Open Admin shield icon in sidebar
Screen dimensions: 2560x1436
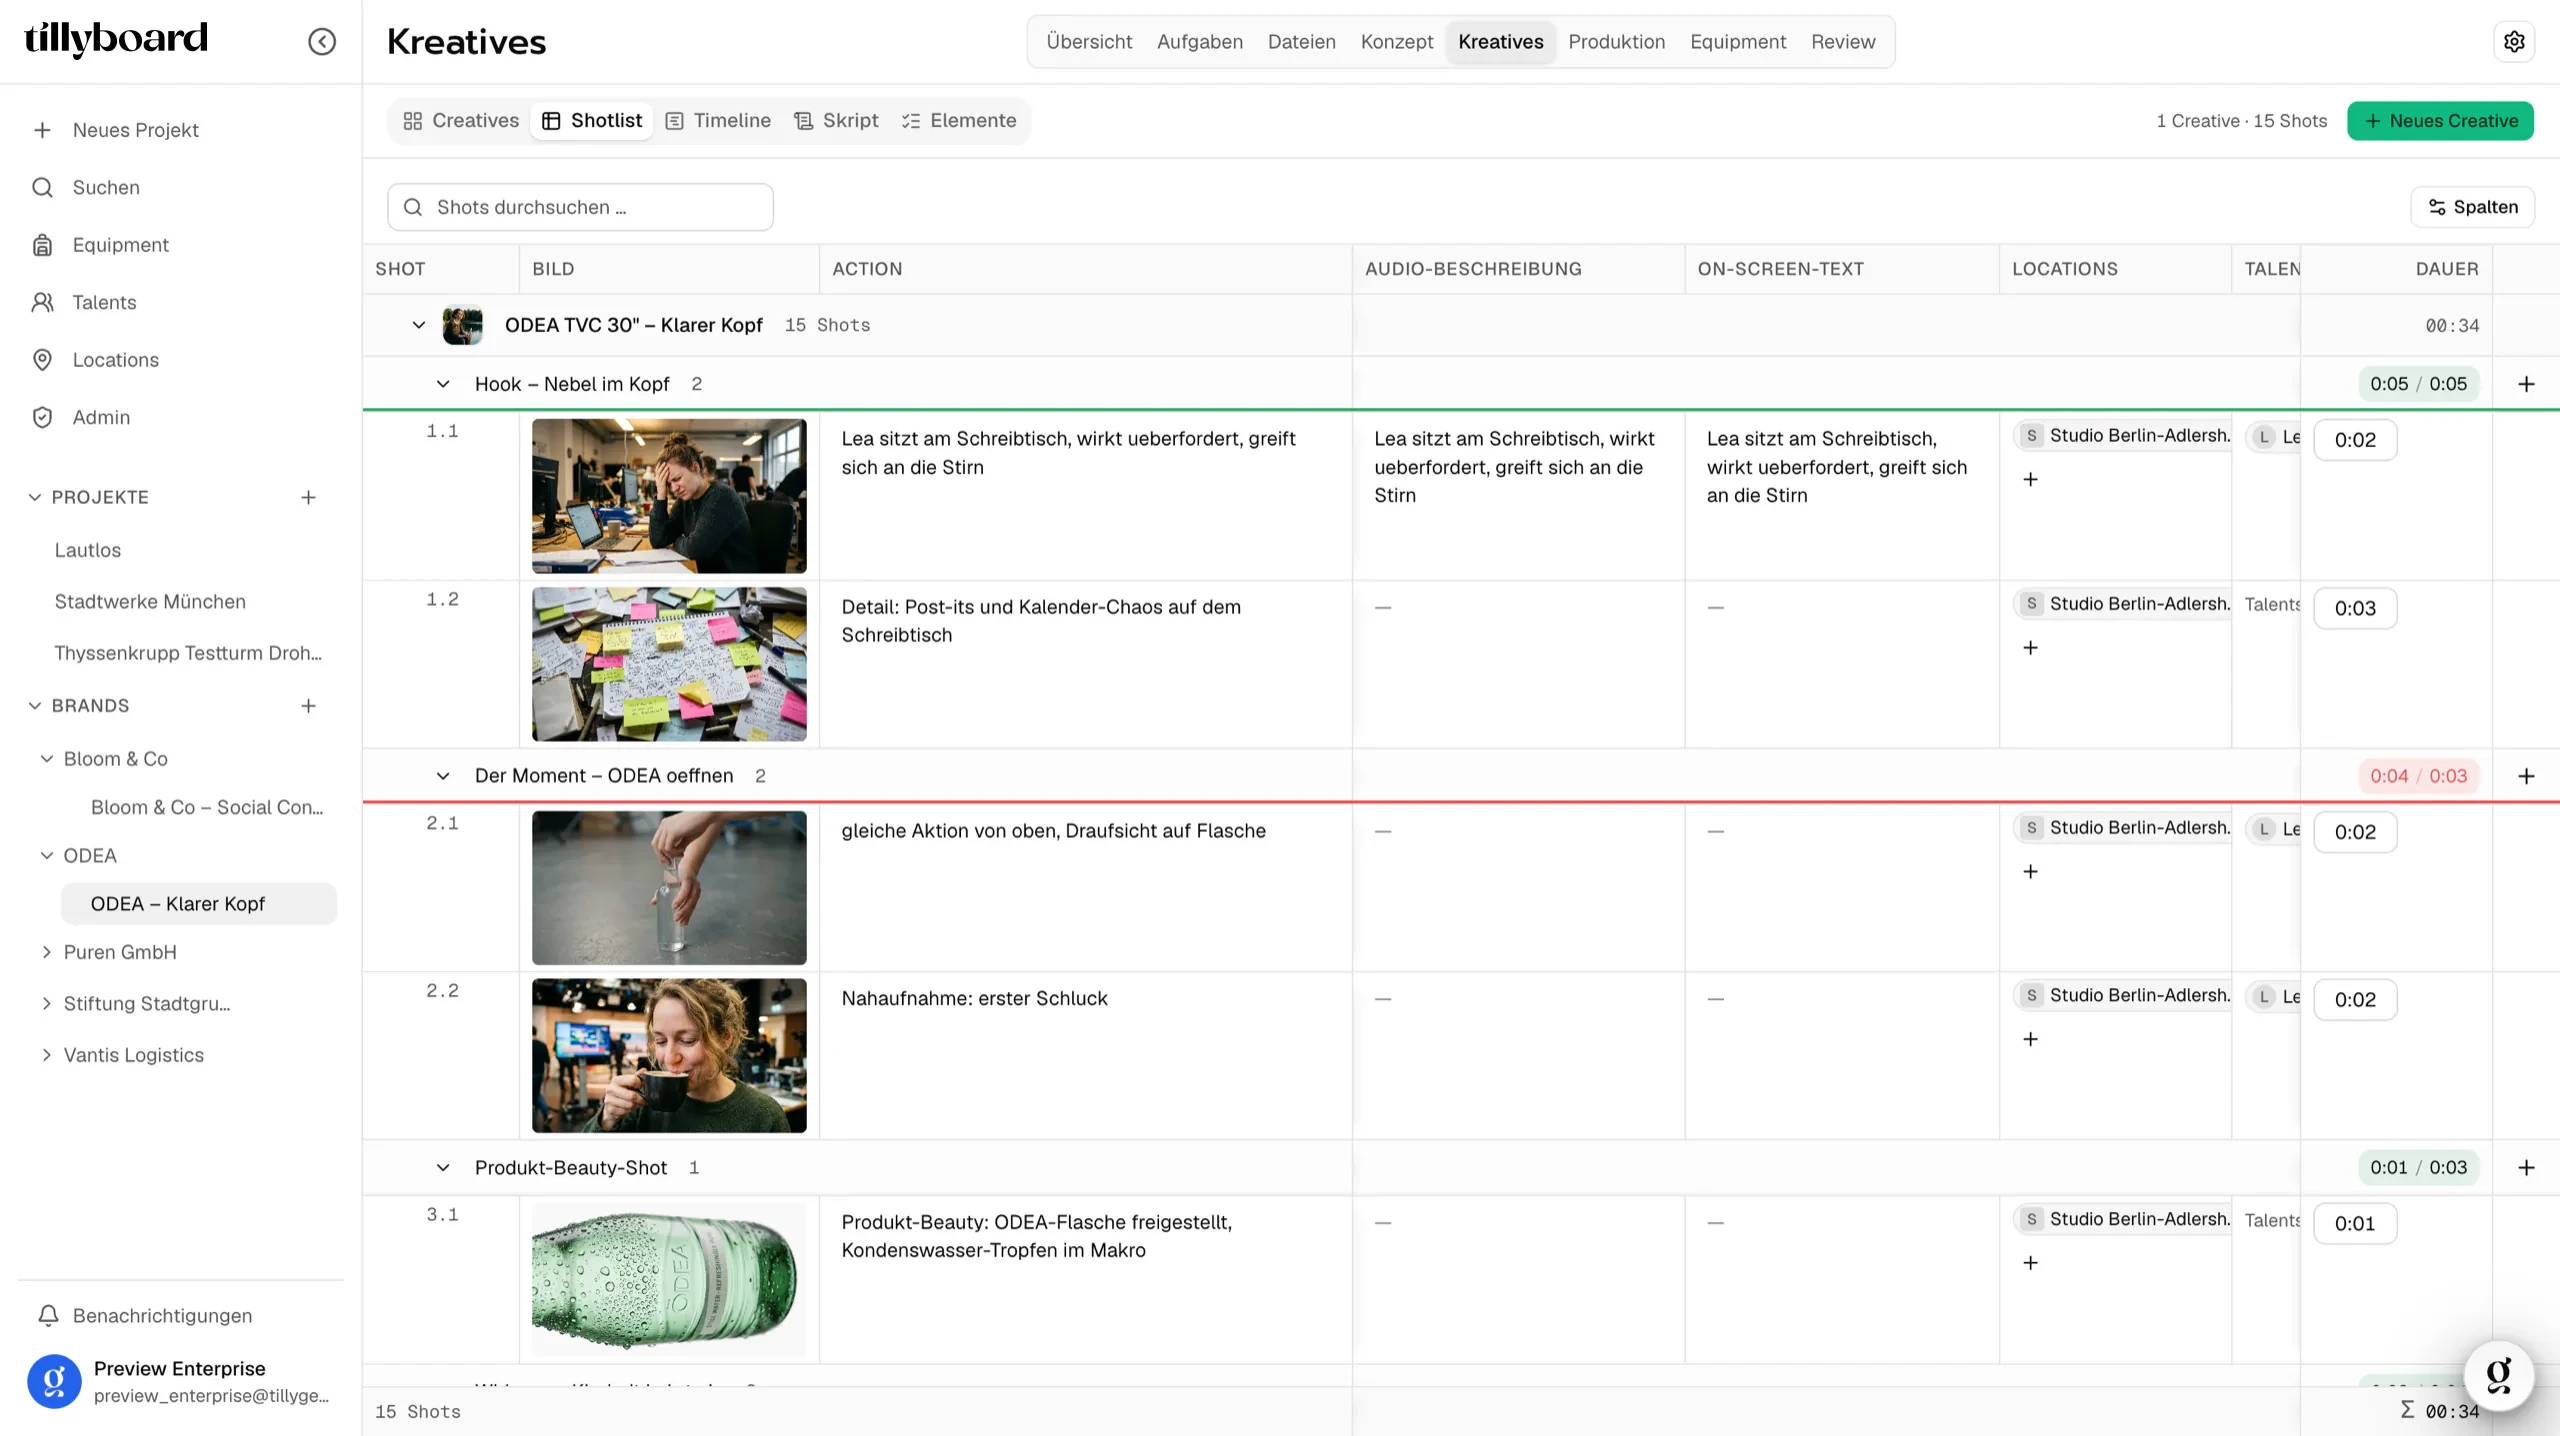coord(42,417)
